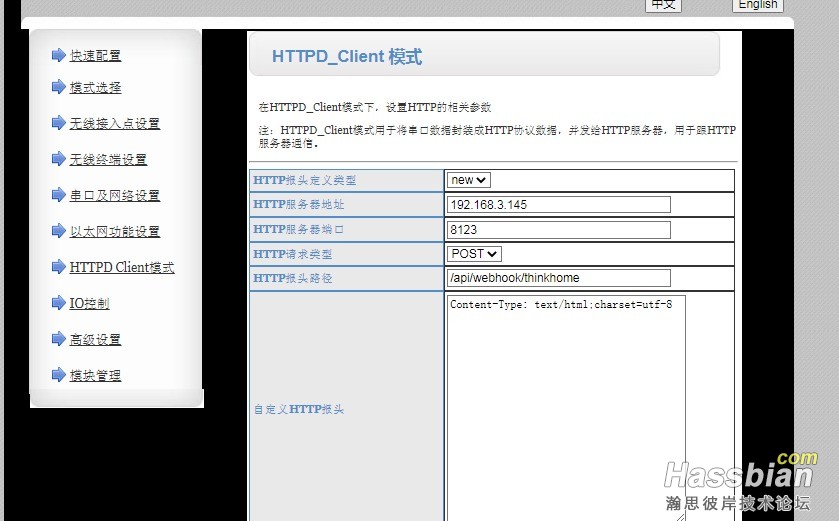The height and width of the screenshot is (521, 839).
Task: Open the 快速配置 page link
Action: coord(95,56)
